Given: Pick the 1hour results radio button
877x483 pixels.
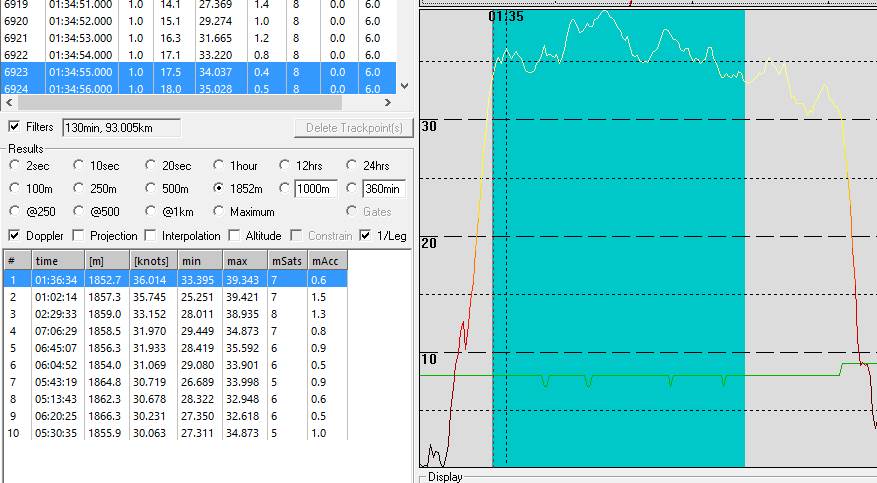Looking at the screenshot, I should pos(219,166).
